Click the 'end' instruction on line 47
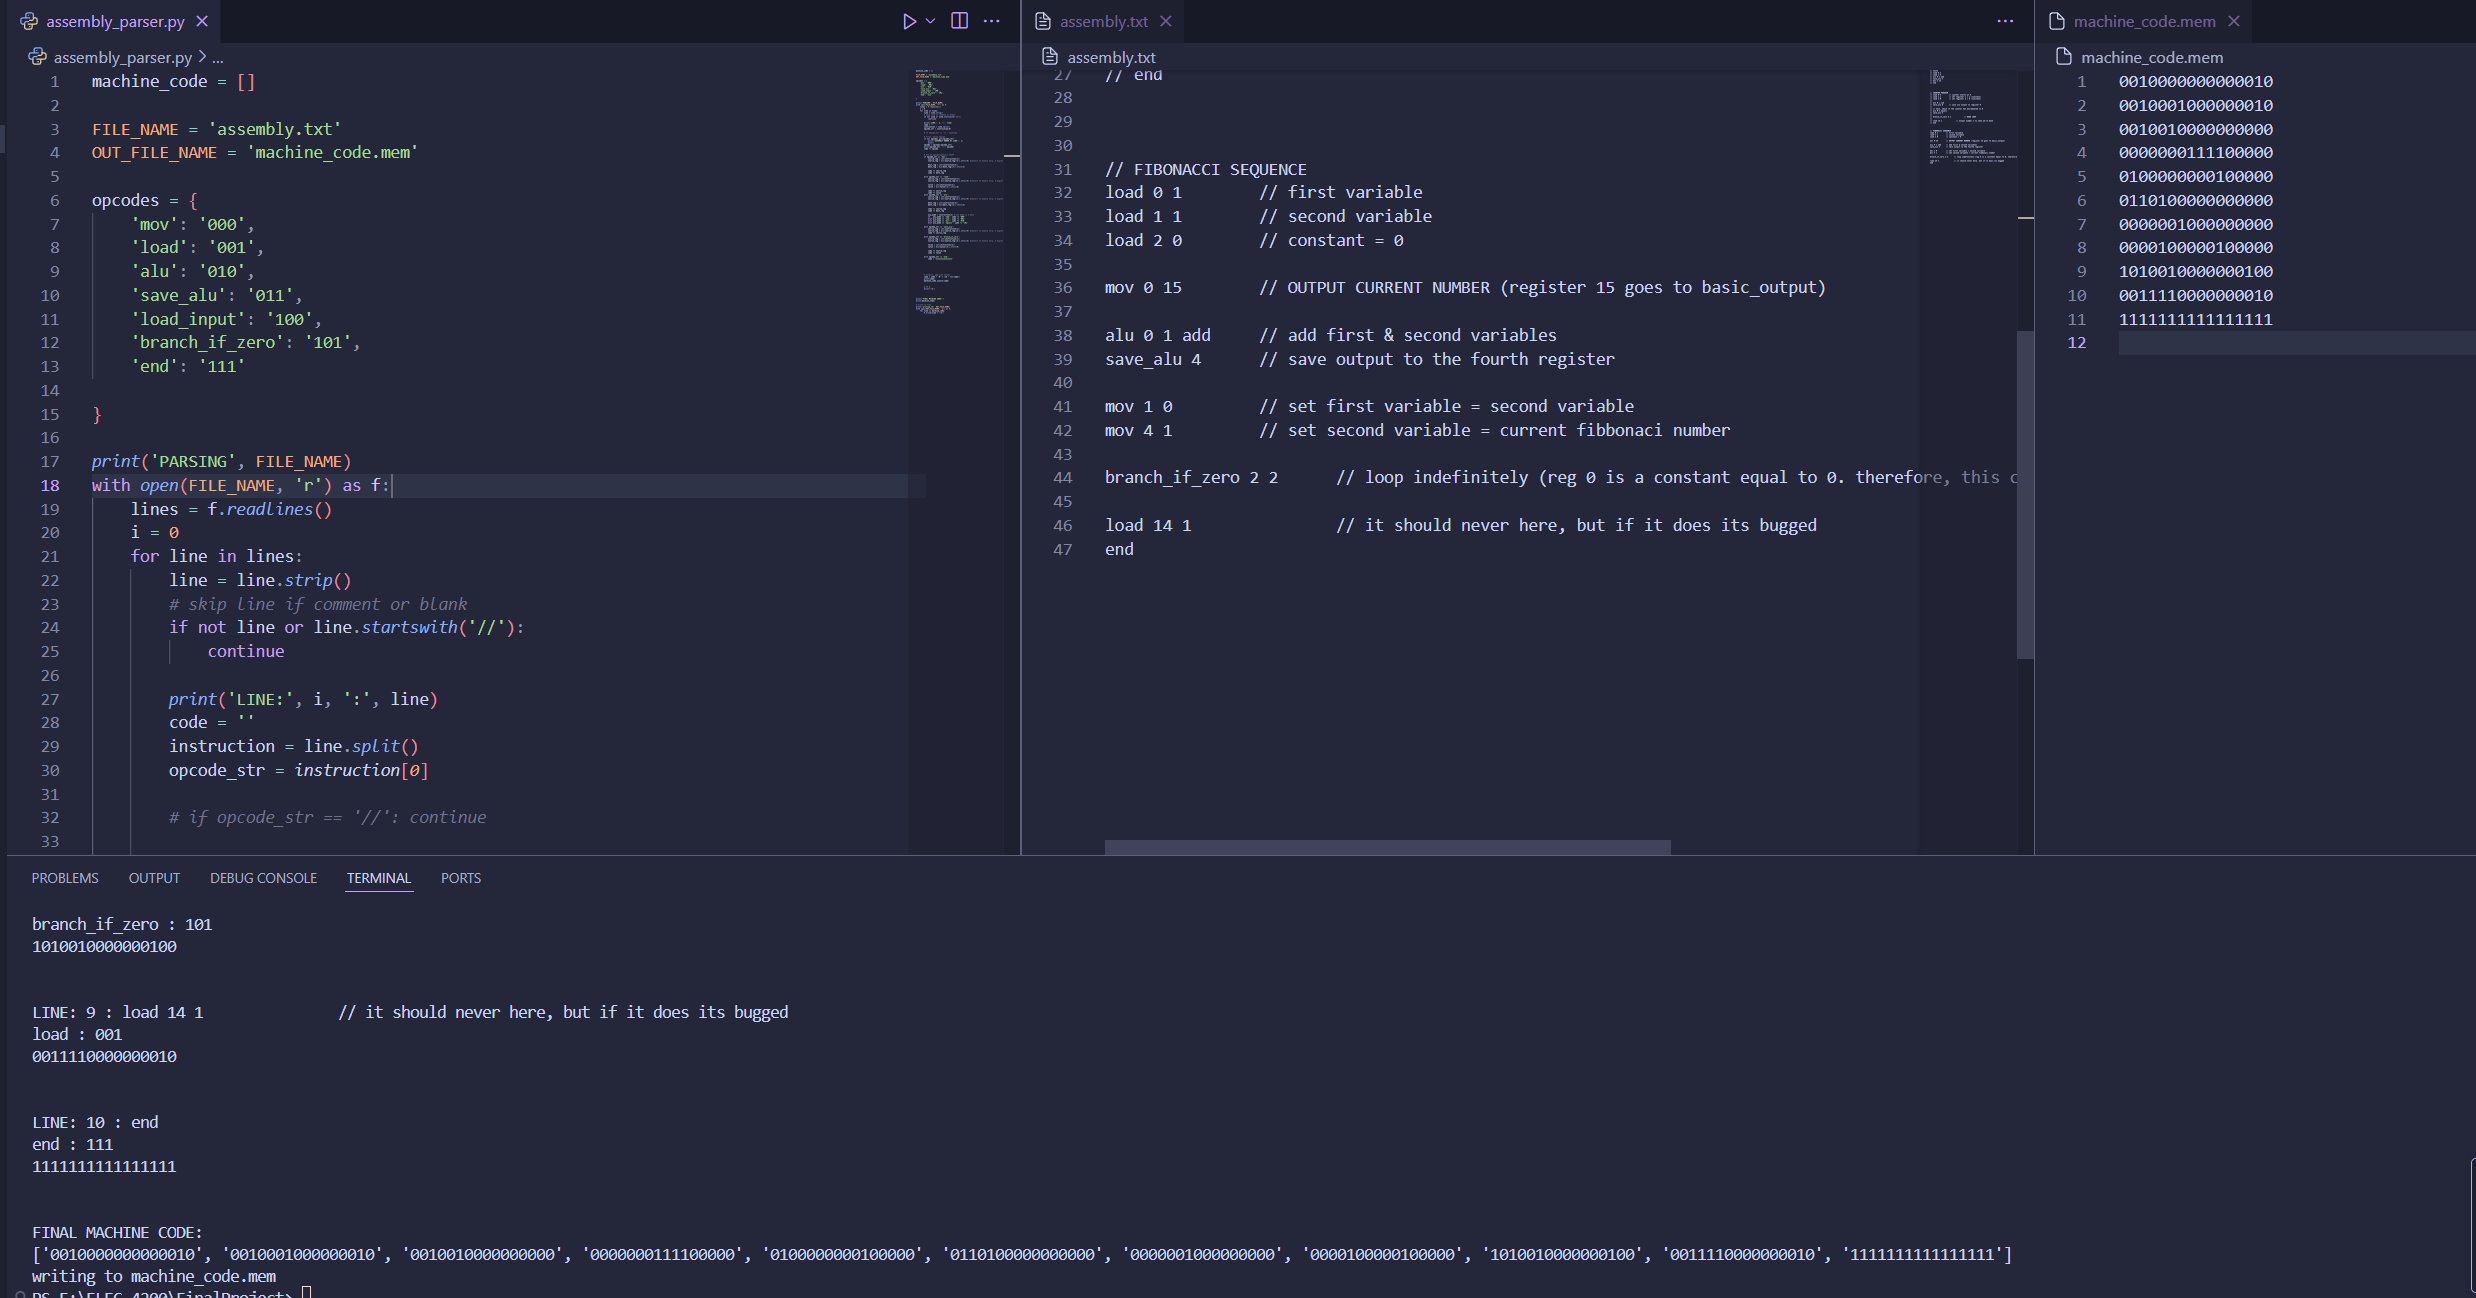This screenshot has width=2476, height=1298. 1119,550
